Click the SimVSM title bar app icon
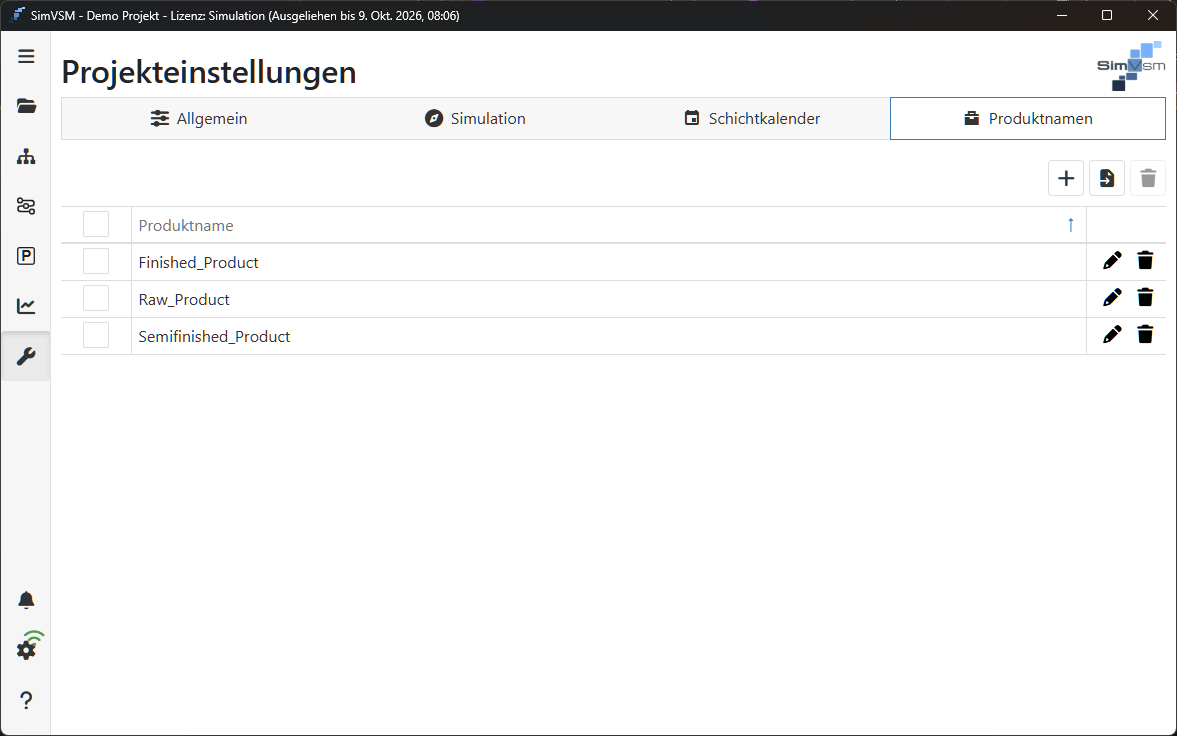The height and width of the screenshot is (736, 1177). (18, 15)
